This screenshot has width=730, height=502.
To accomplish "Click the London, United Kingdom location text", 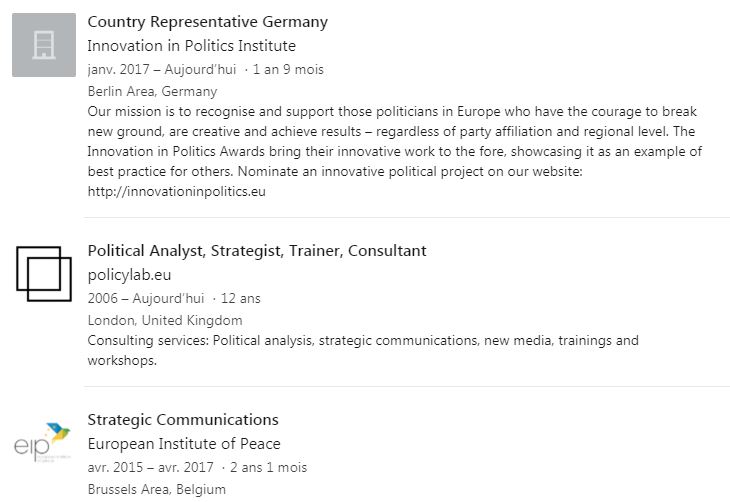I will (165, 320).
